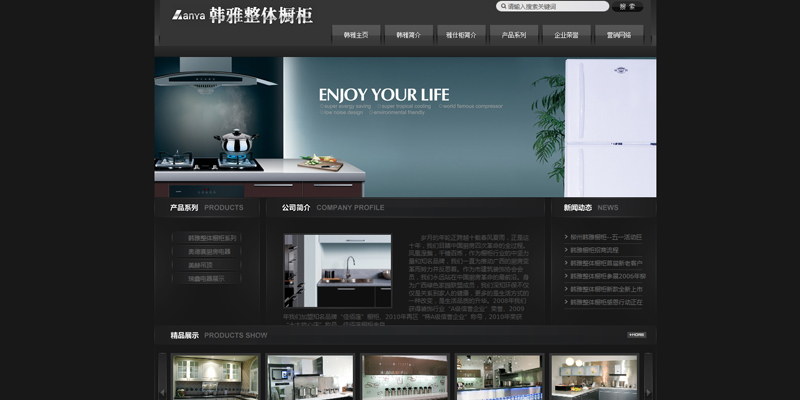Click the arrow bullet beside 柳州韩雅橱柜 news item
The image size is (800, 400).
point(566,237)
